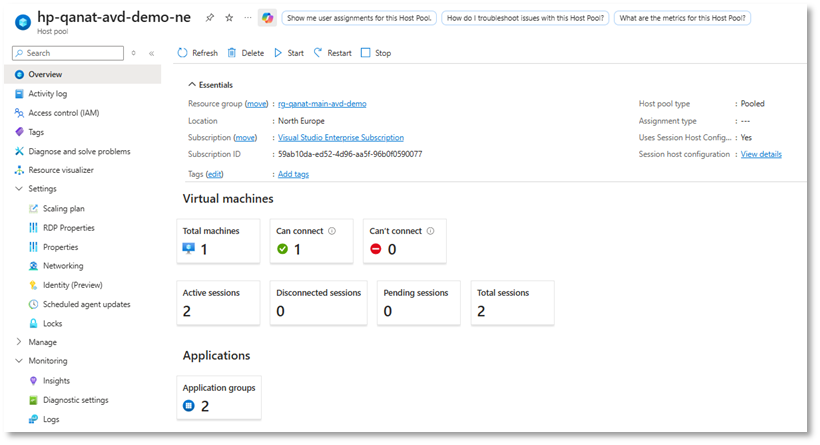Open the Copilot icon in header

coord(267,18)
